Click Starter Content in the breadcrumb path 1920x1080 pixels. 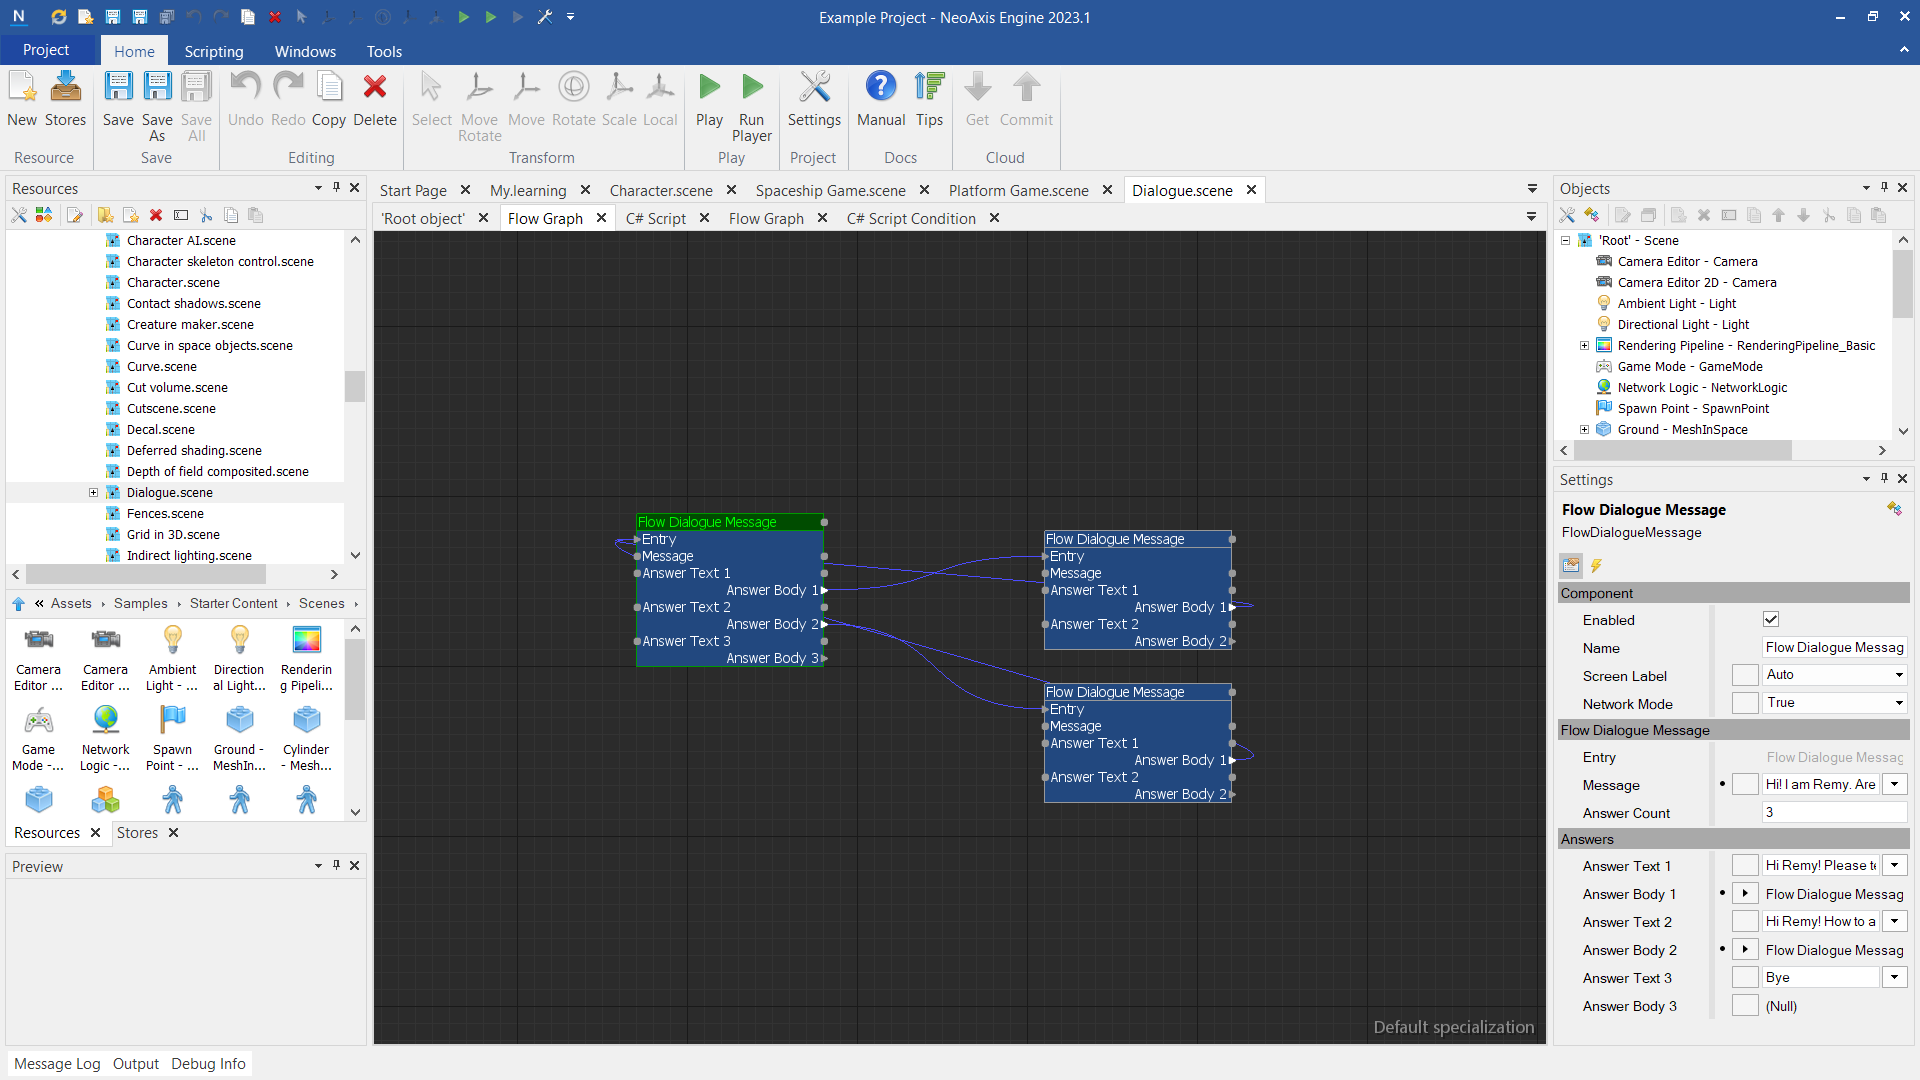pyautogui.click(x=233, y=604)
